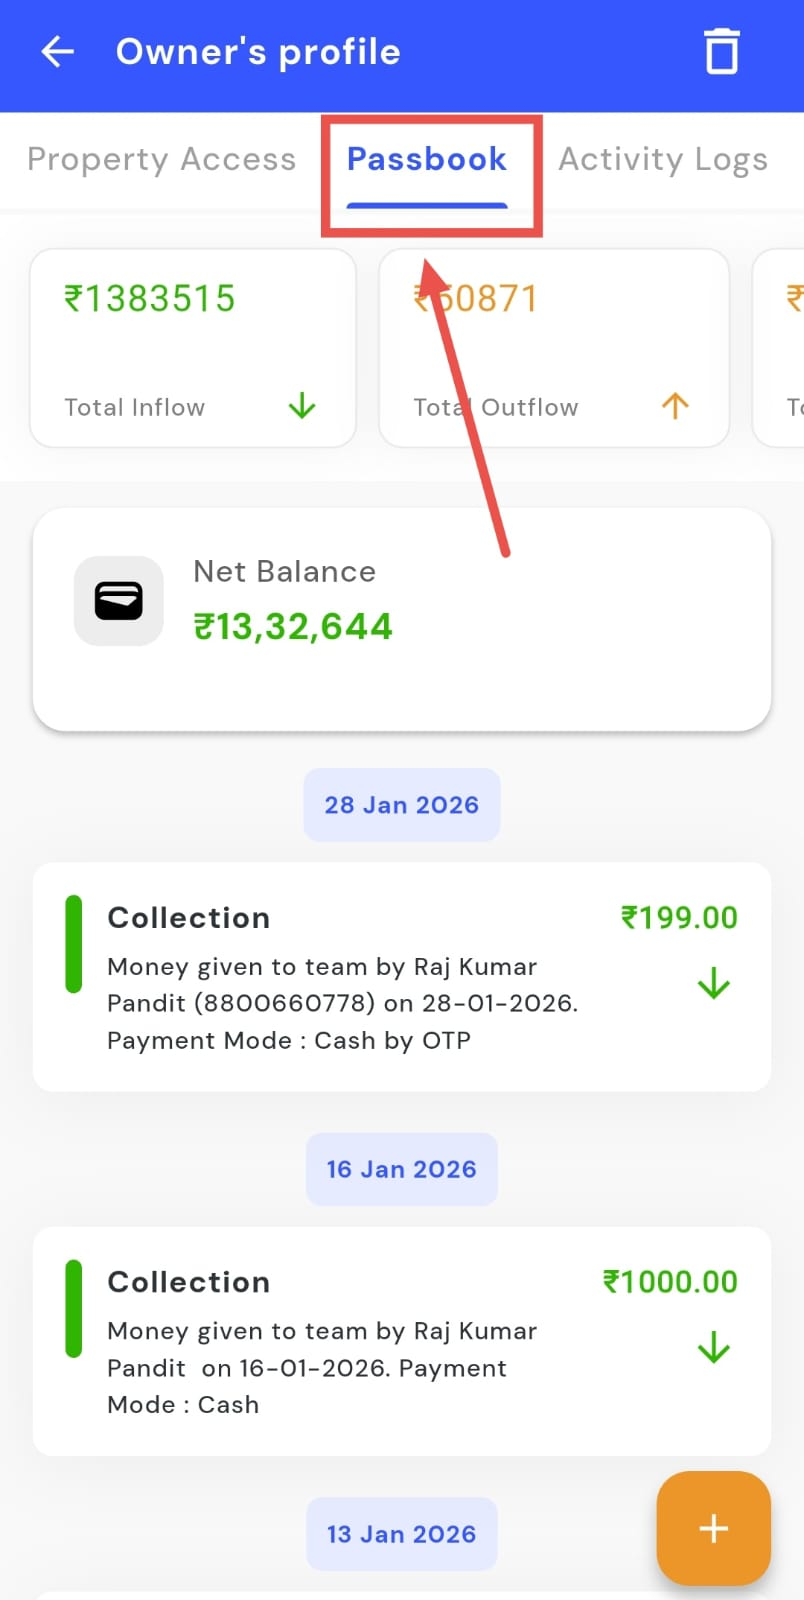The width and height of the screenshot is (804, 1600).
Task: Tap the green Total Inflow down arrow
Action: coord(302,406)
